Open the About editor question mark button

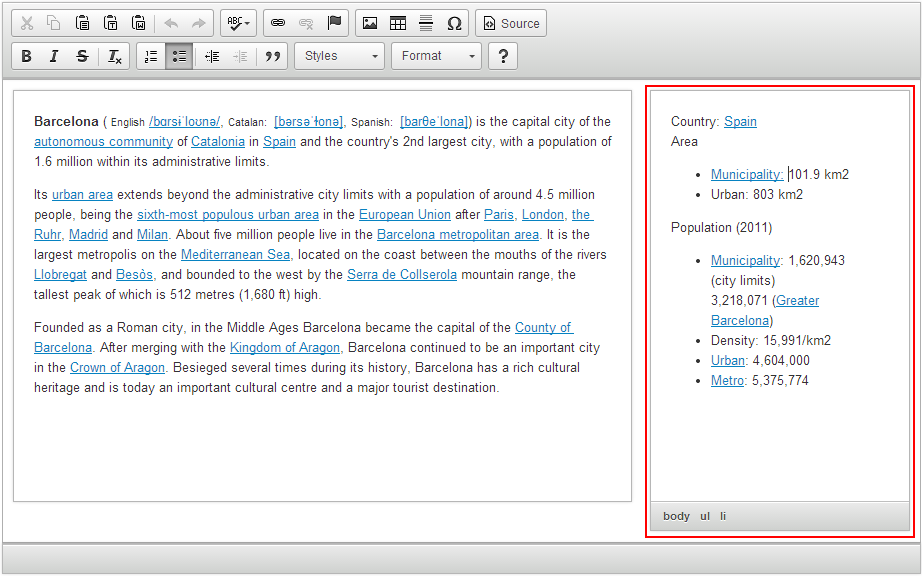pyautogui.click(x=503, y=56)
